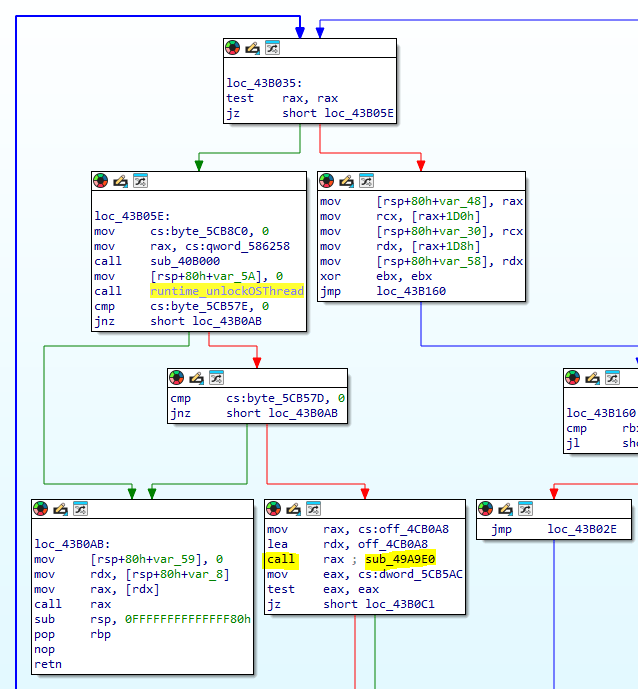Click loc_43B0AB in jnz after byte_5CB57E
This screenshot has width=638, height=689.
coord(227,321)
